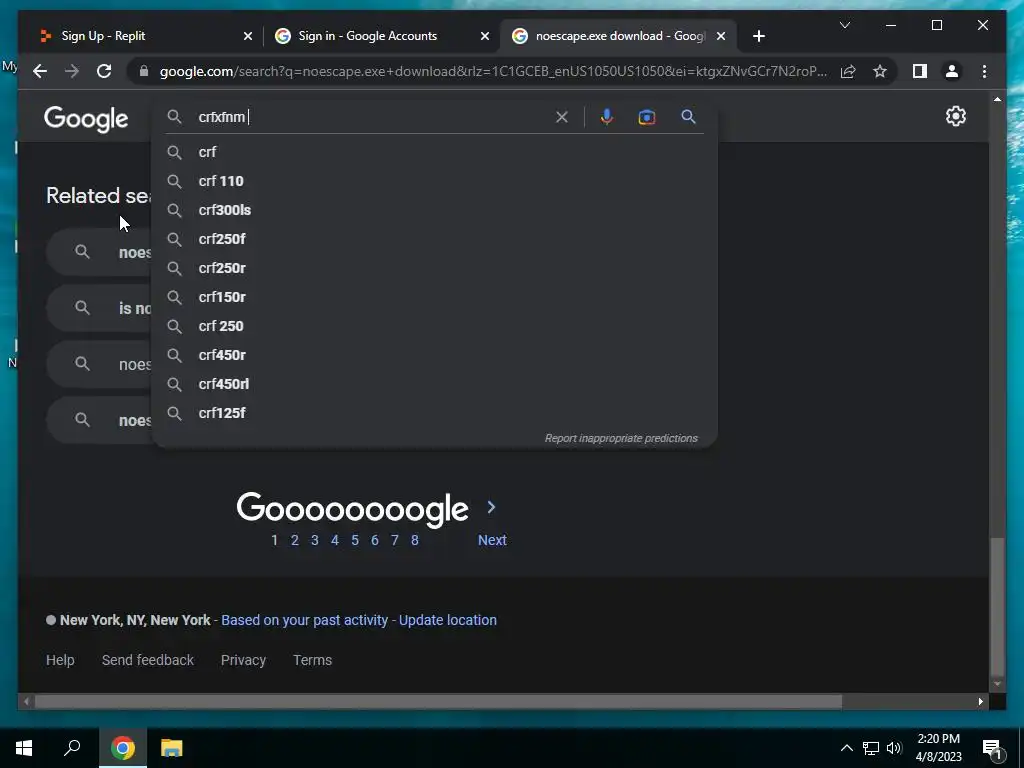Click the browser address bar URL
The width and height of the screenshot is (1024, 768).
[493, 71]
